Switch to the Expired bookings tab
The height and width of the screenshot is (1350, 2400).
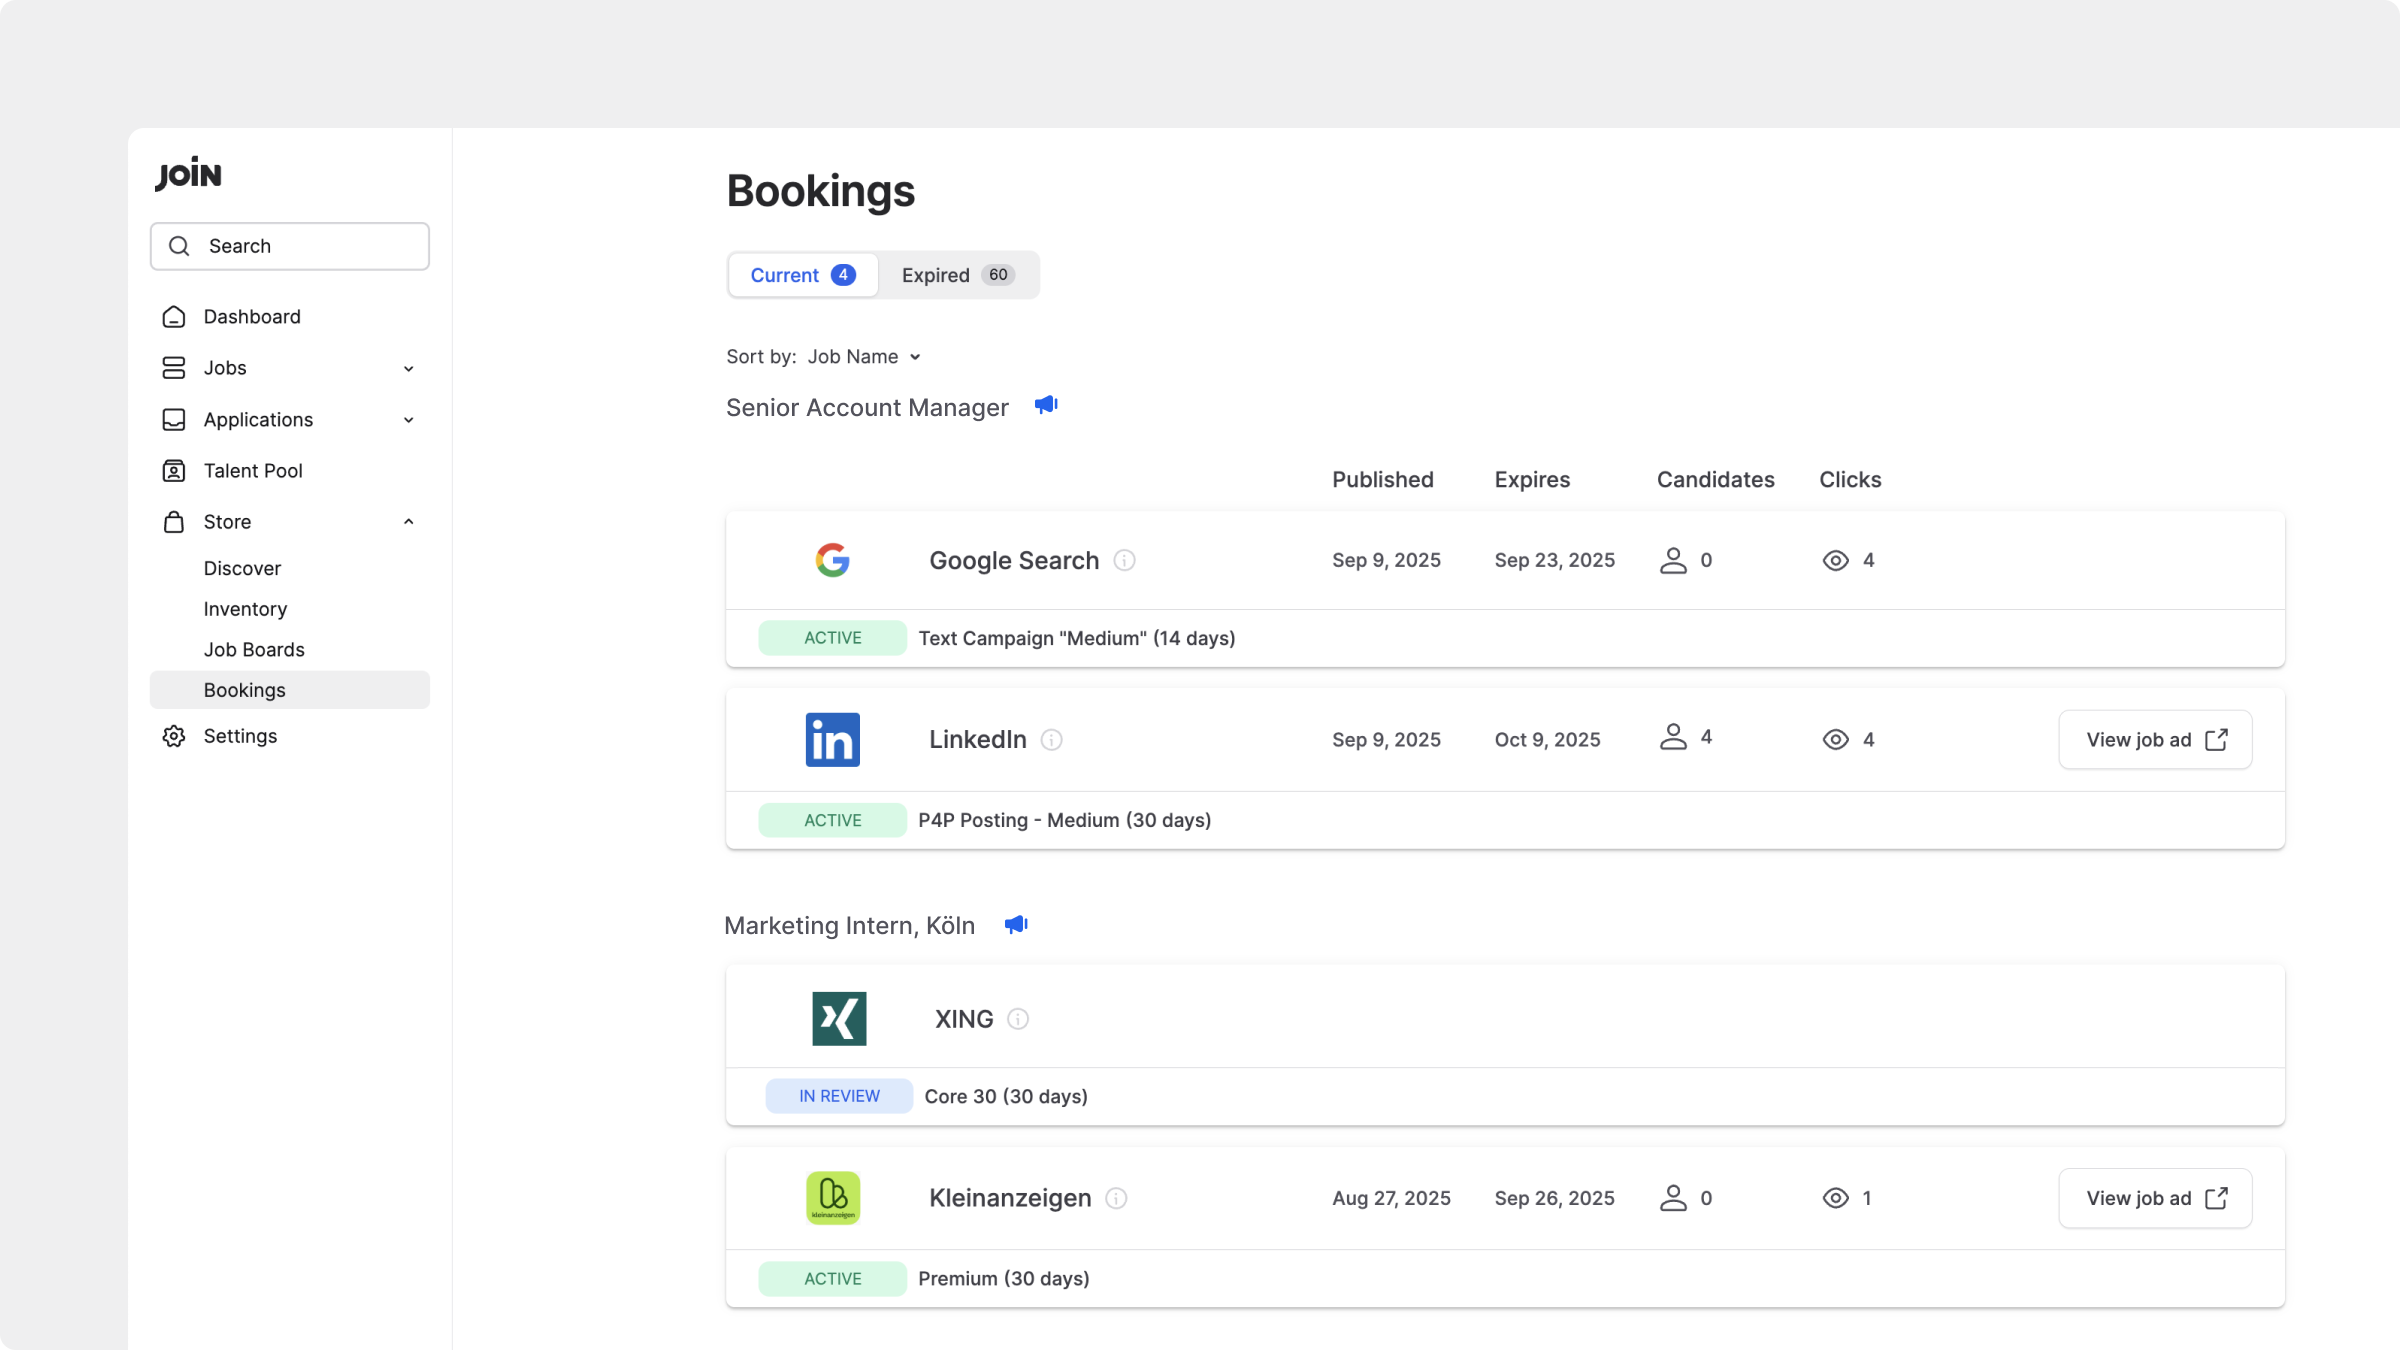click(x=957, y=275)
